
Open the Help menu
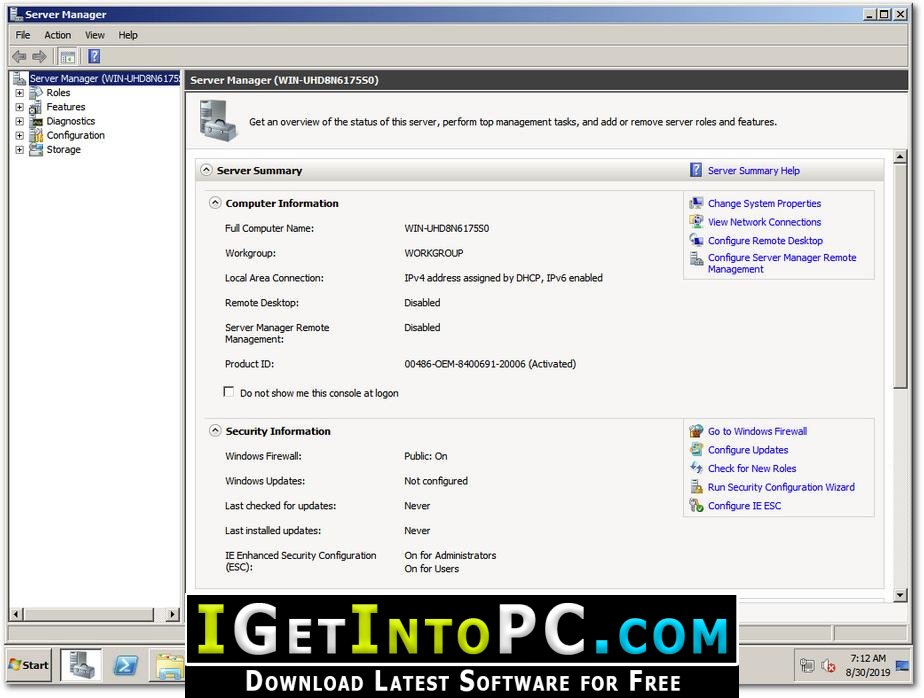coord(128,35)
